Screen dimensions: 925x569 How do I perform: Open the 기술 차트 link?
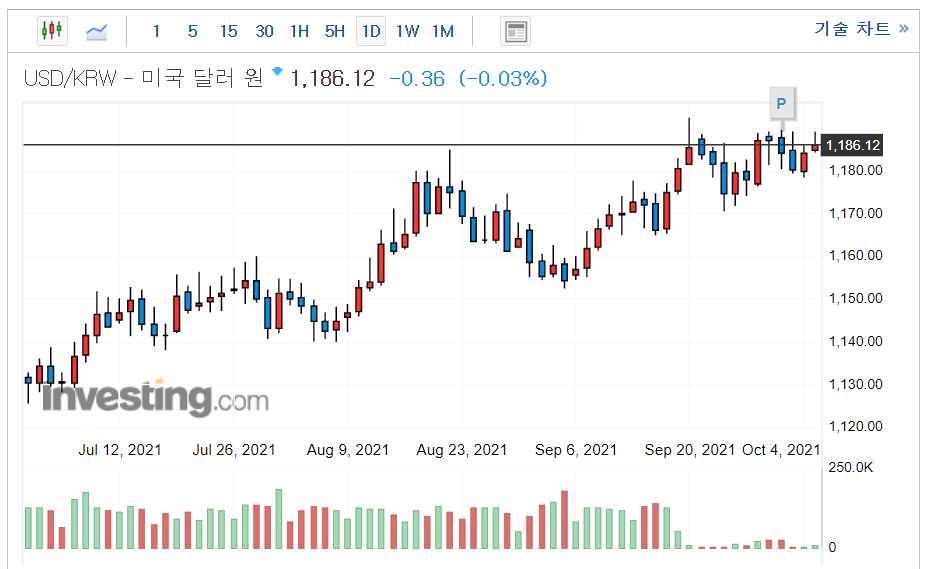click(862, 28)
